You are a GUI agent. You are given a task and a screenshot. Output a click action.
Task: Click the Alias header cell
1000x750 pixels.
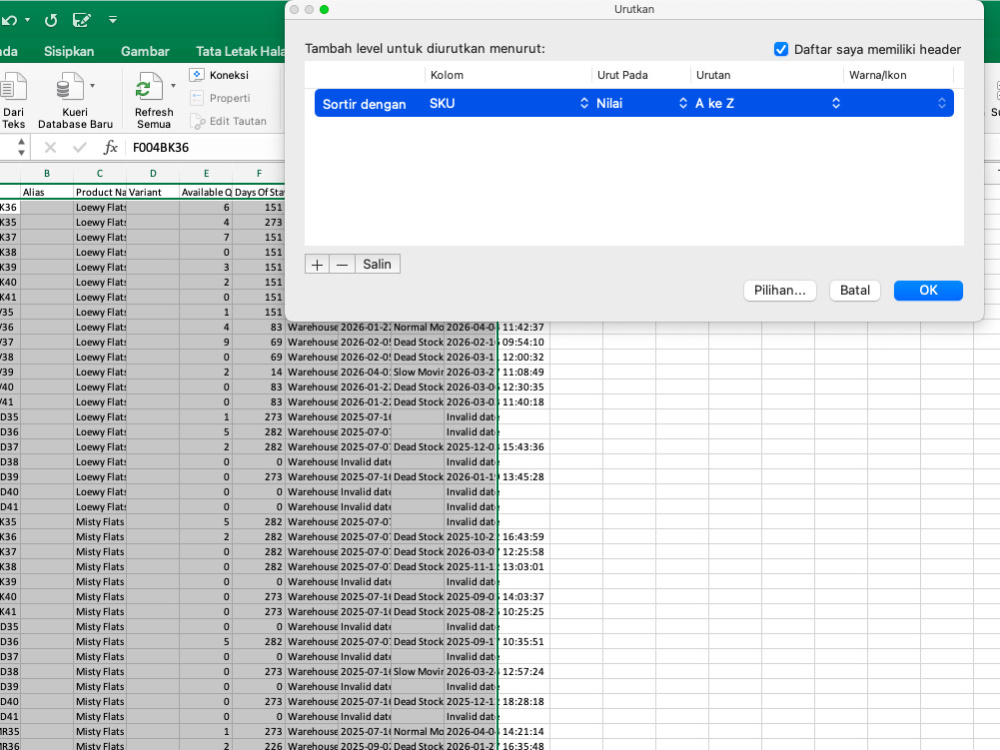tap(47, 192)
